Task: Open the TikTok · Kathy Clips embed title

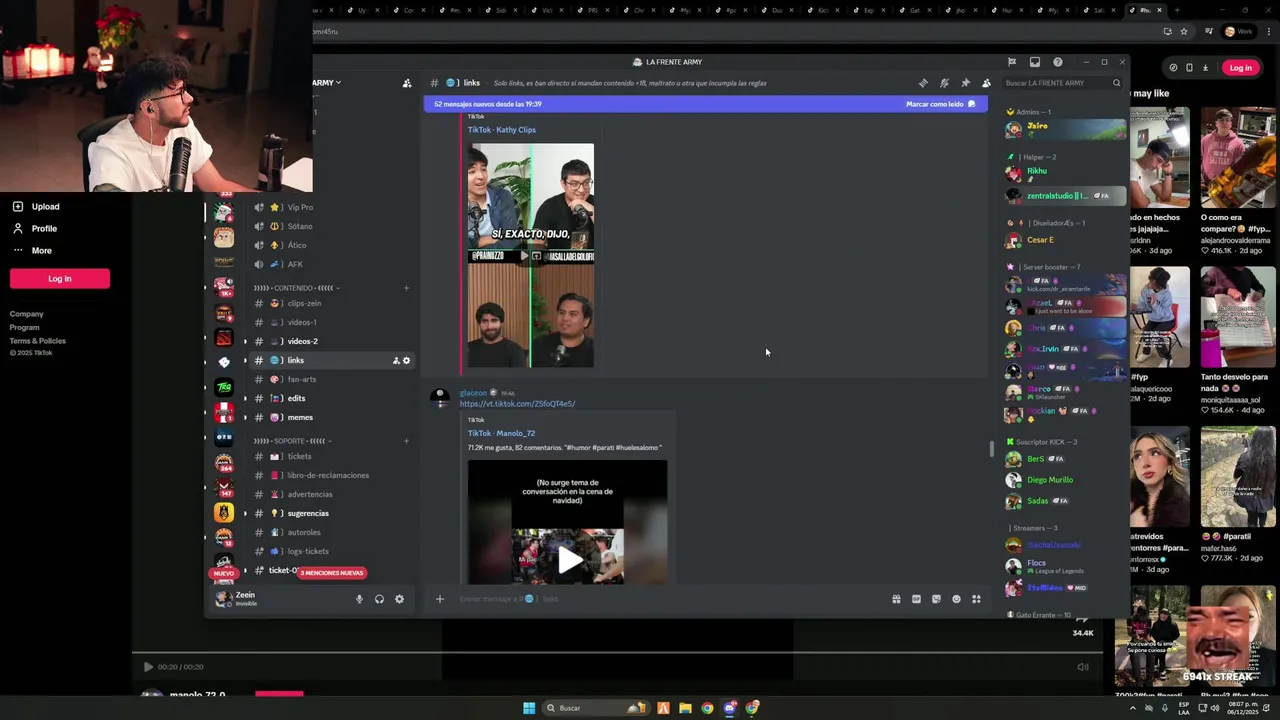Action: tap(502, 130)
